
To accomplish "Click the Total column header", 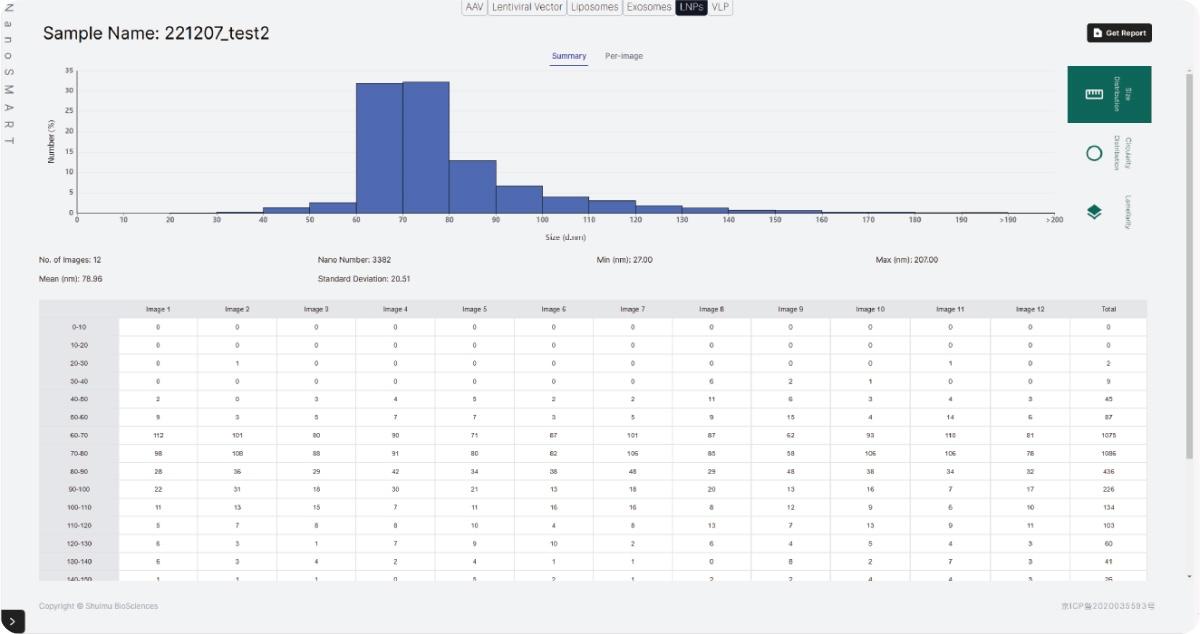I will point(1108,309).
